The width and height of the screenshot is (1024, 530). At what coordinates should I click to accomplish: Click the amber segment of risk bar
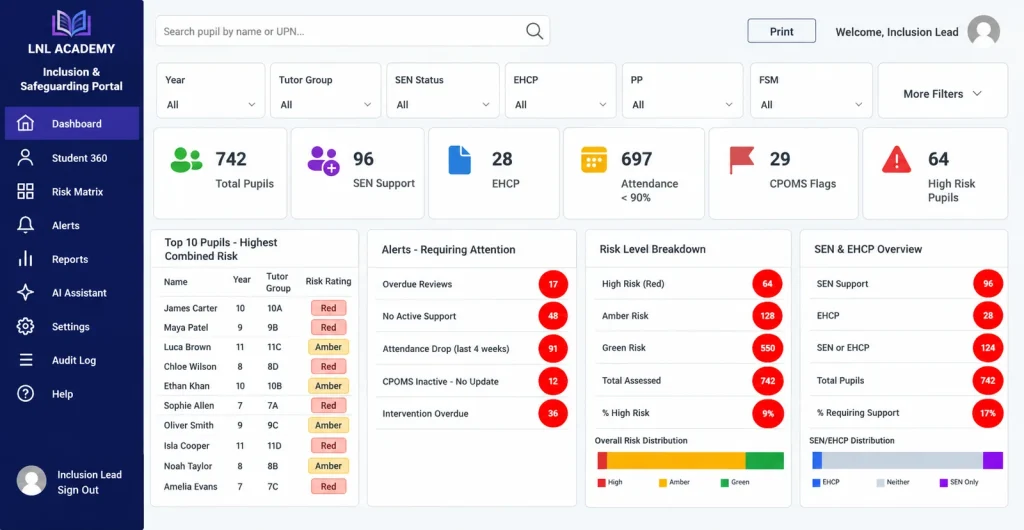676,460
